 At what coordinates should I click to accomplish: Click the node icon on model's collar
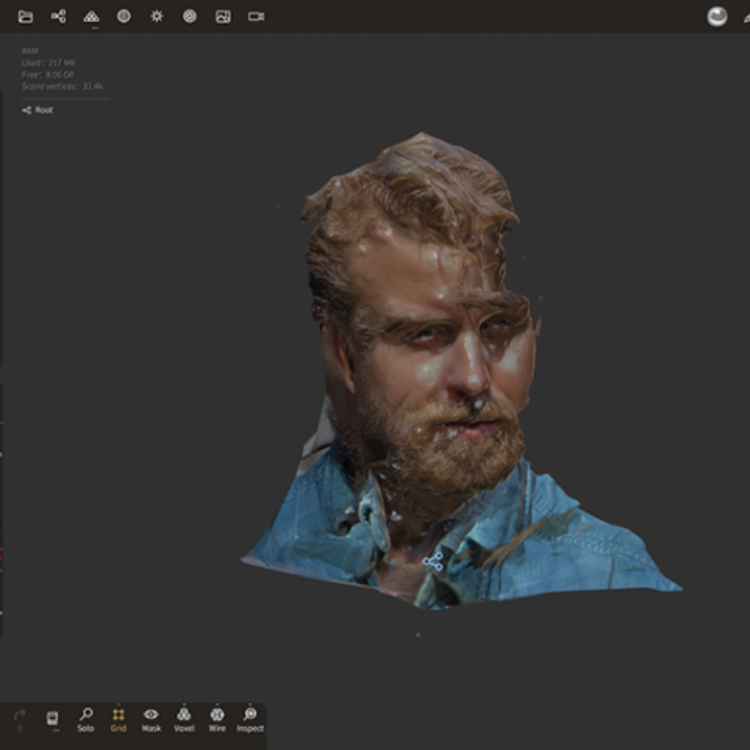433,562
